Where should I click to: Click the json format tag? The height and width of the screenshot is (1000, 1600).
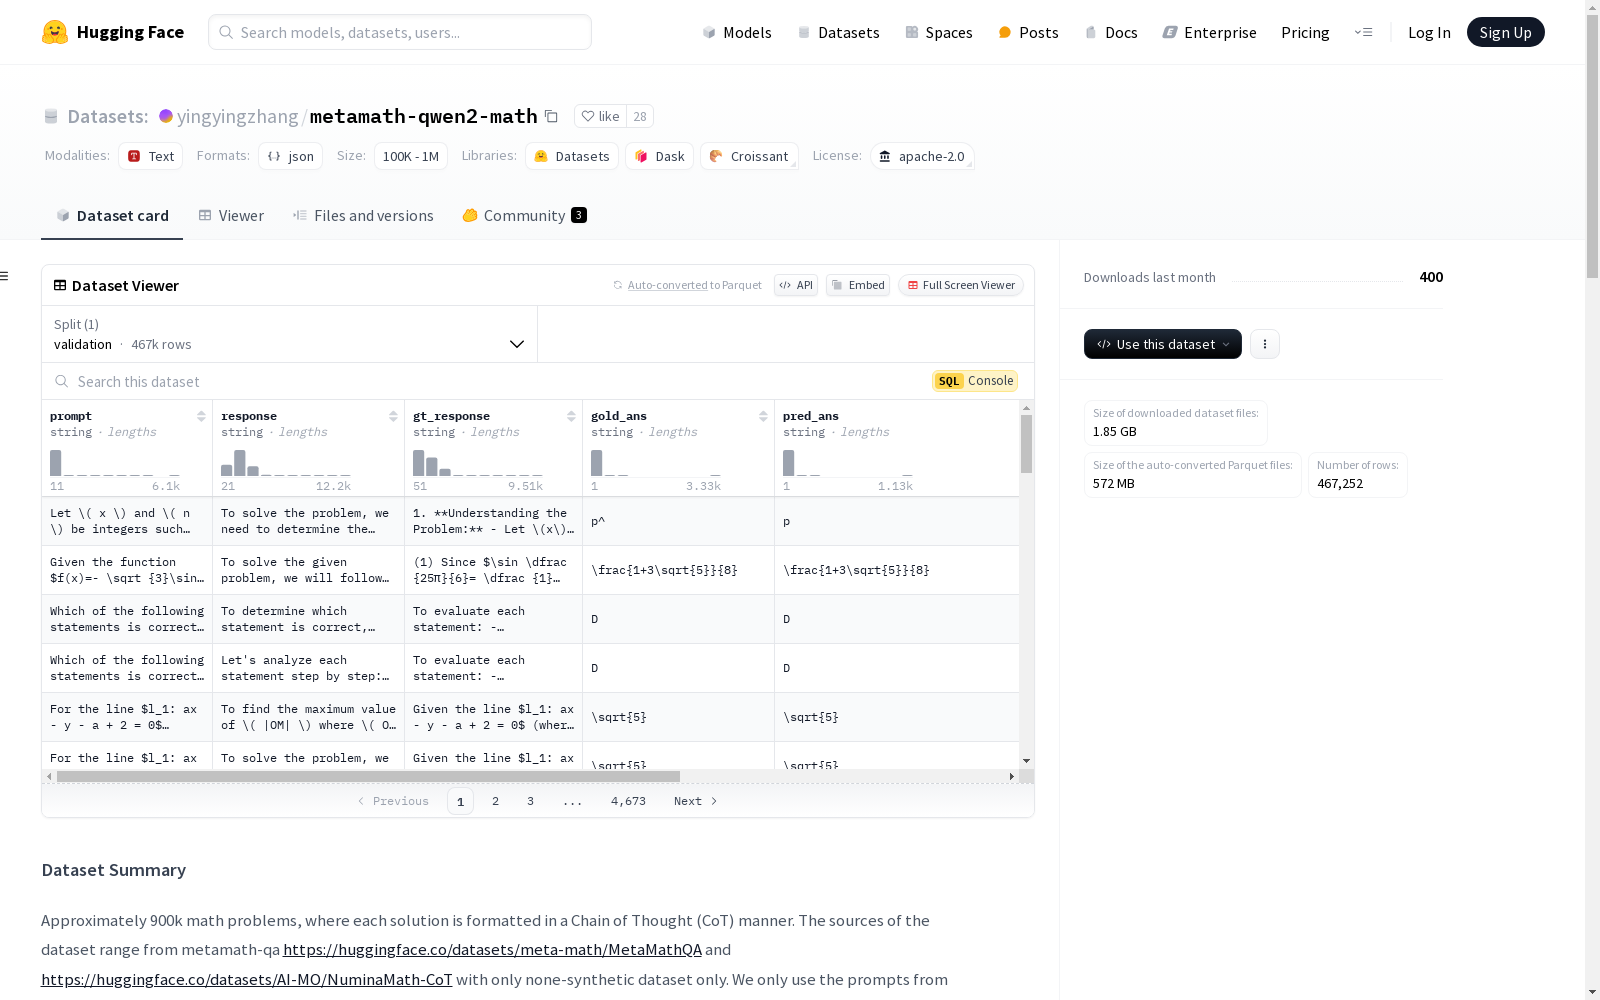coord(290,156)
